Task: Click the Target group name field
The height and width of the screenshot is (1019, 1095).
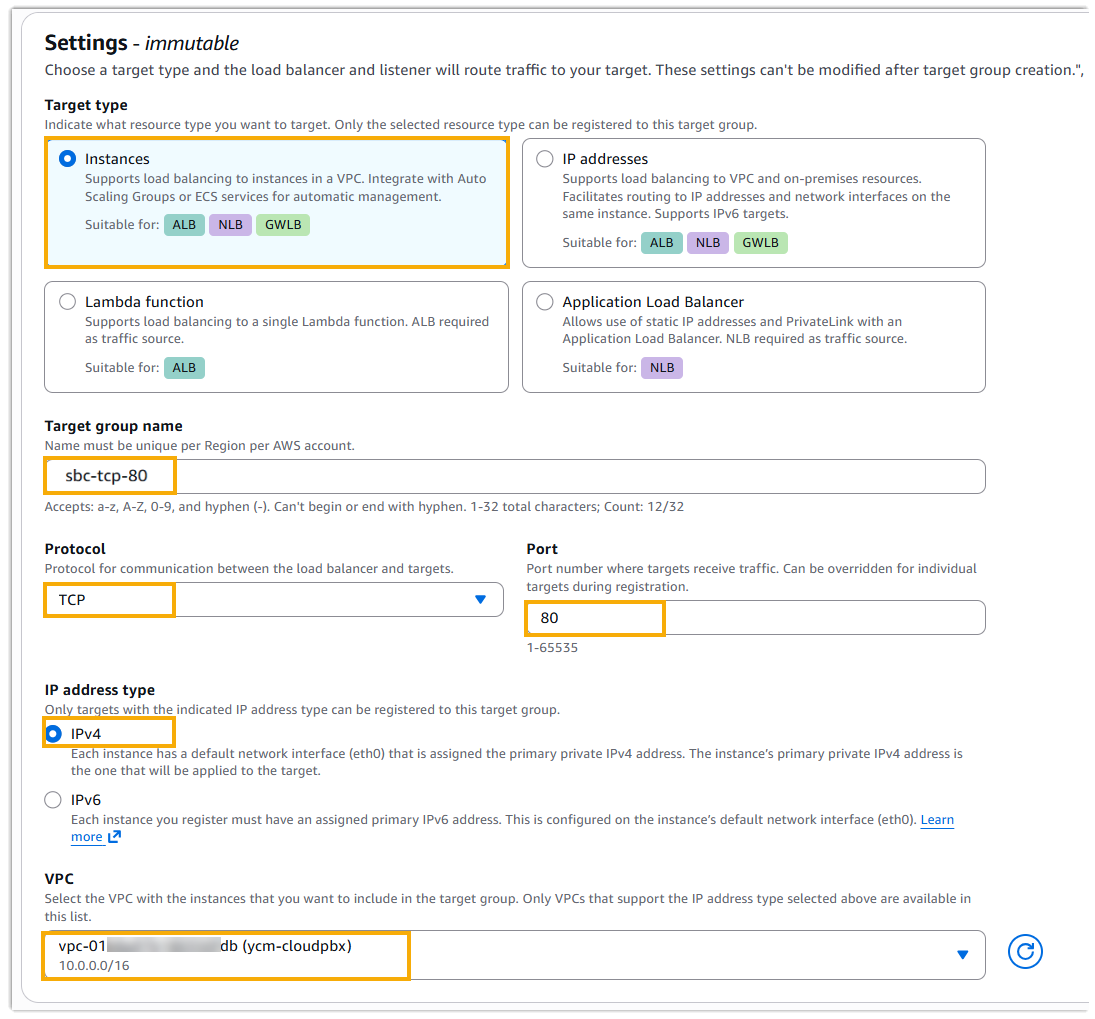Action: tap(514, 476)
